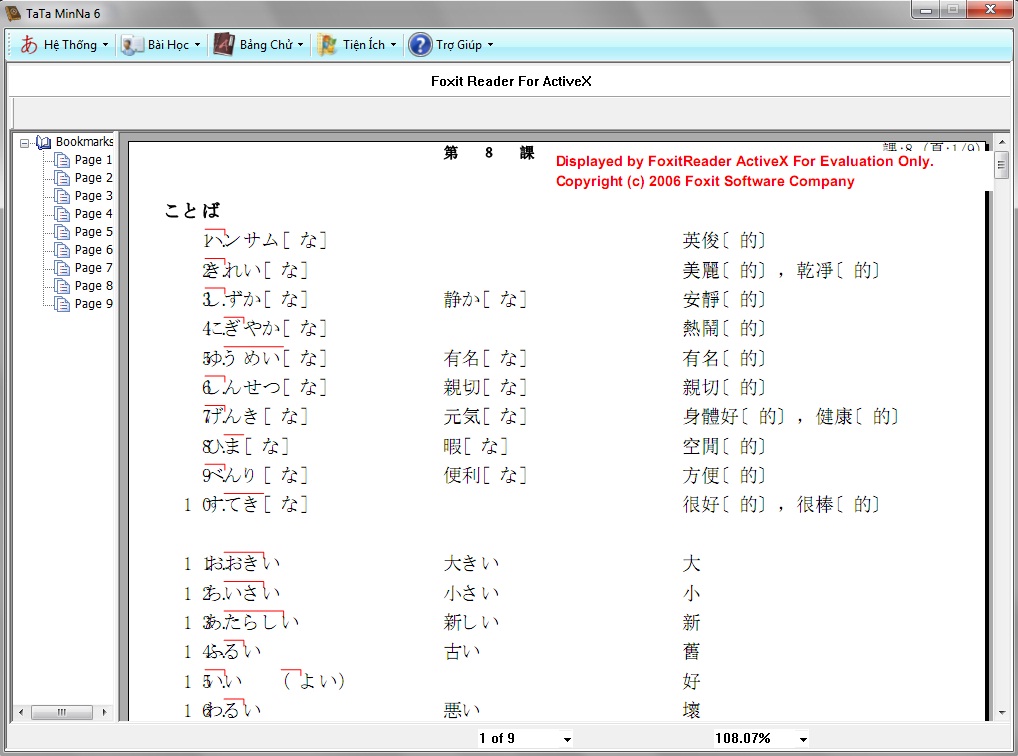
Task: Click the hiragana あ icon of Hệ Thống
Action: pos(29,45)
